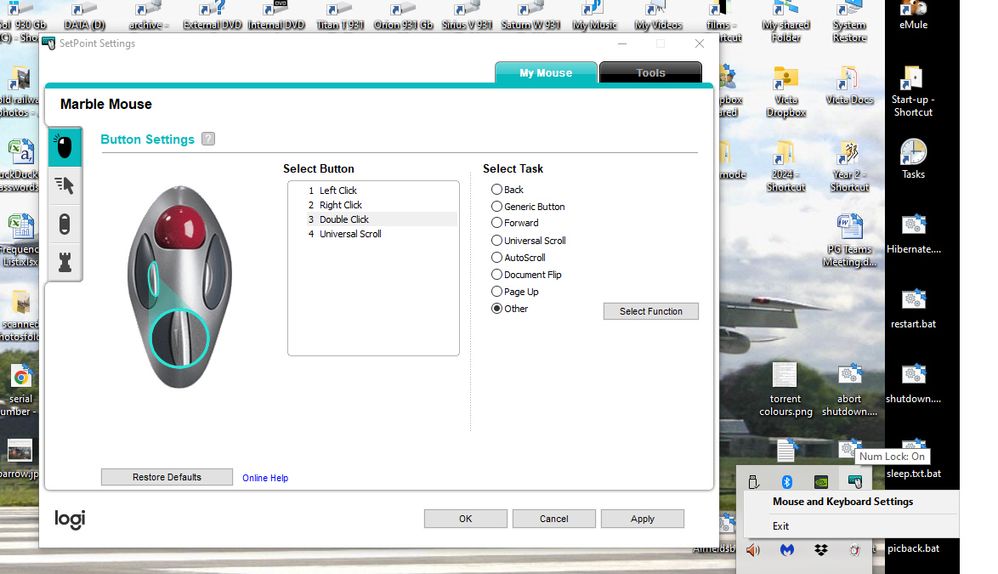The image size is (998, 574).
Task: Open the Button Settings mouse sidebar icon
Action: (64, 147)
